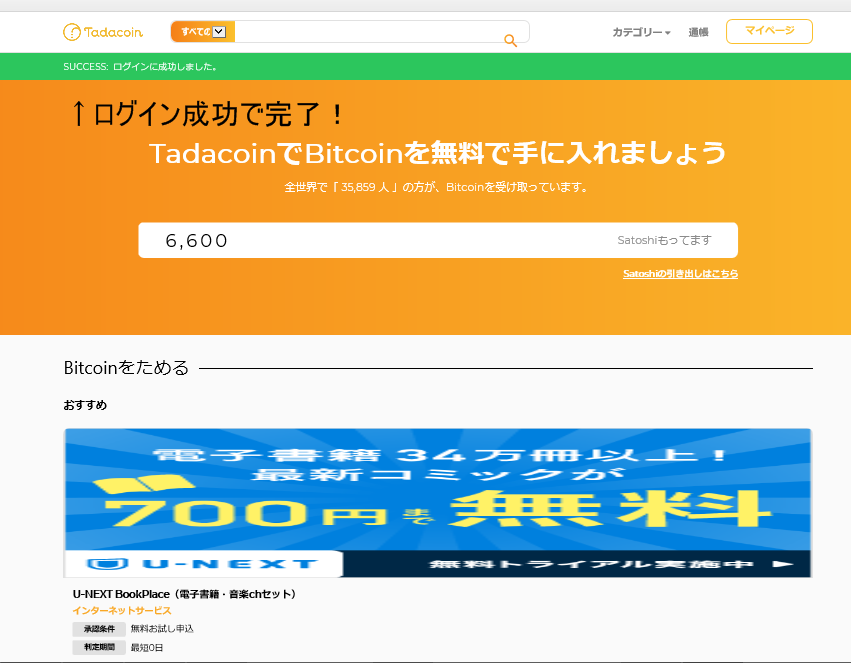Open the 通帳 passbook page
Screen dimensions: 851x663
pyautogui.click(x=698, y=32)
